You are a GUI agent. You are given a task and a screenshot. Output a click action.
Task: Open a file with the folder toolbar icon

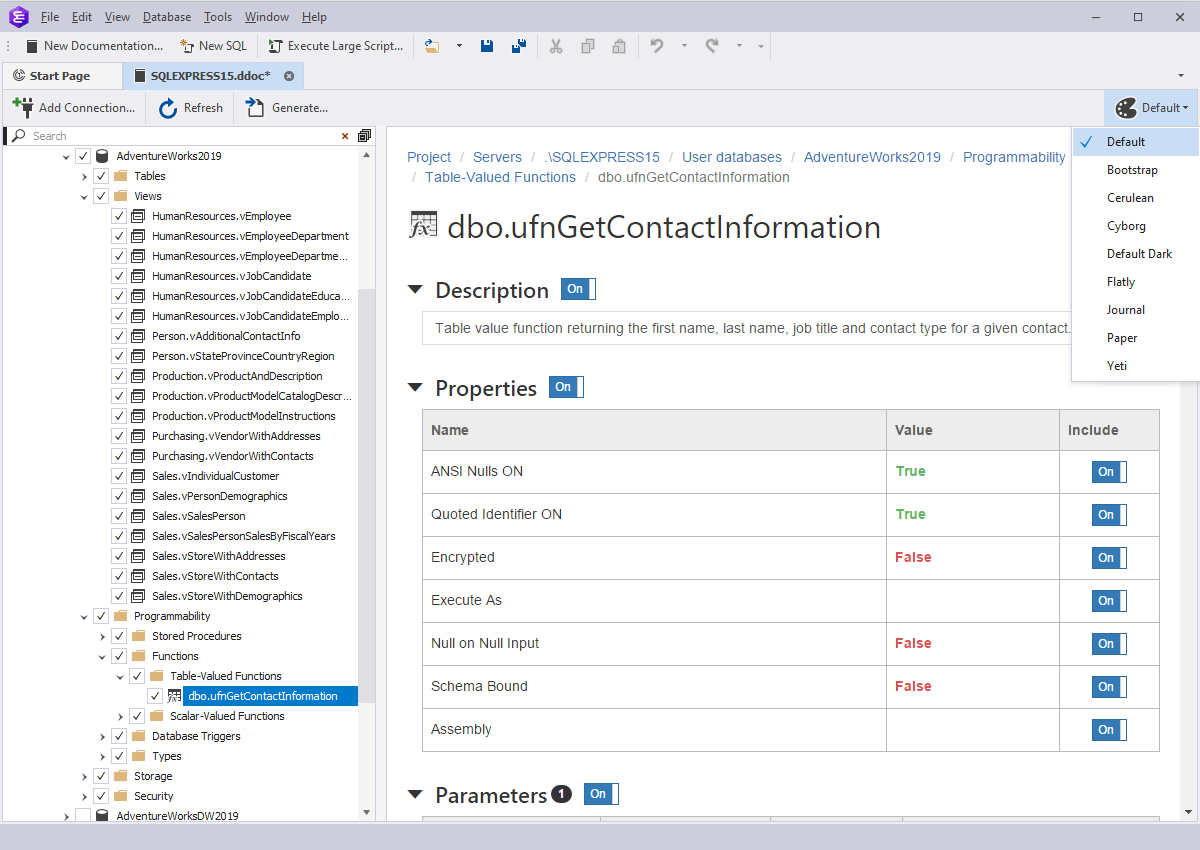coord(432,45)
